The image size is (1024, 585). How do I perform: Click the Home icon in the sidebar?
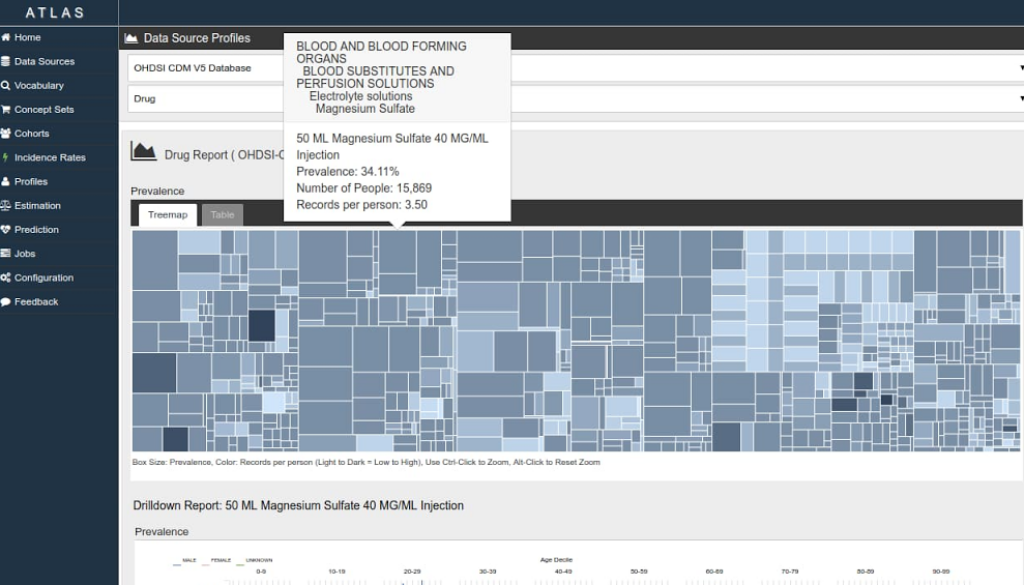(6, 38)
